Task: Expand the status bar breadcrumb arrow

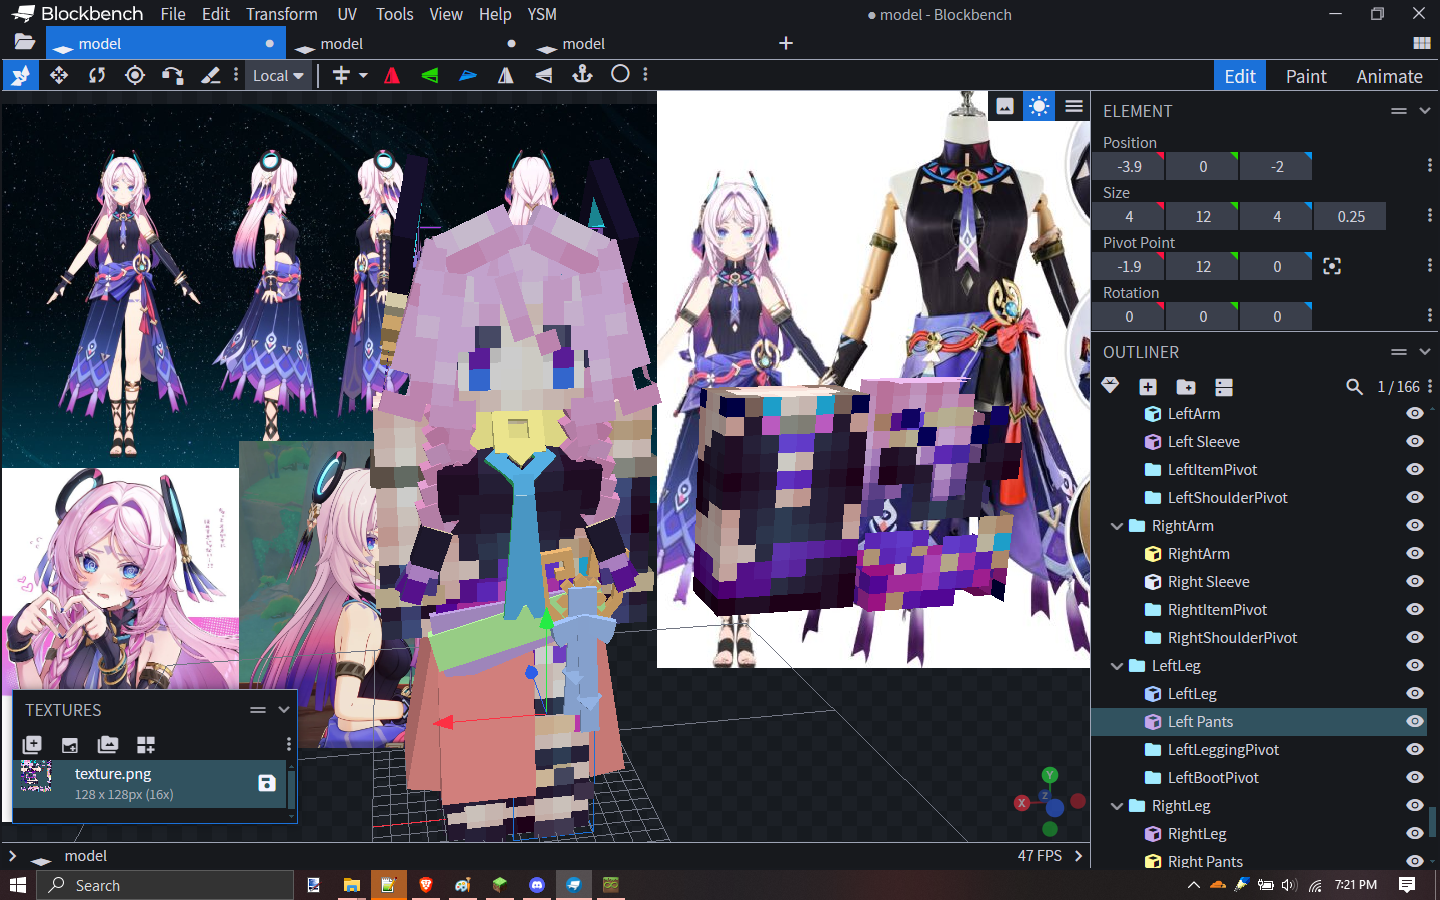Action: [12, 856]
